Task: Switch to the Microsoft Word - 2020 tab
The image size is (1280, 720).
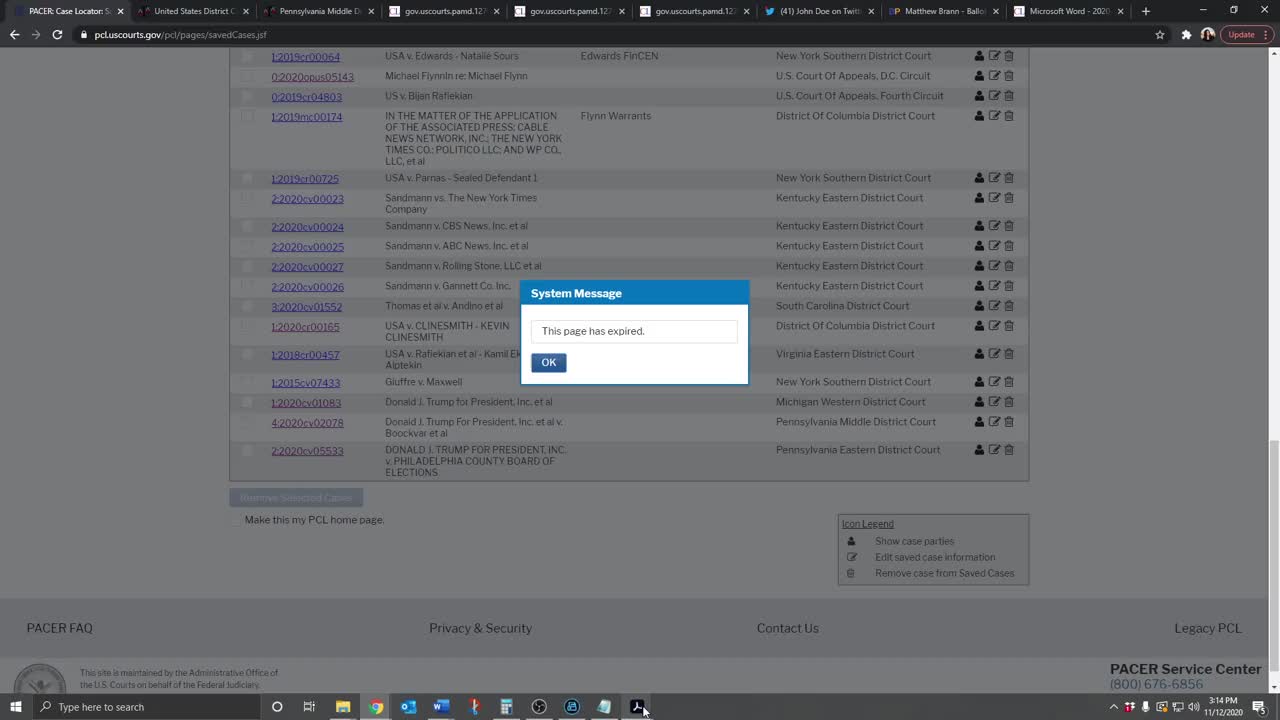Action: (1067, 11)
